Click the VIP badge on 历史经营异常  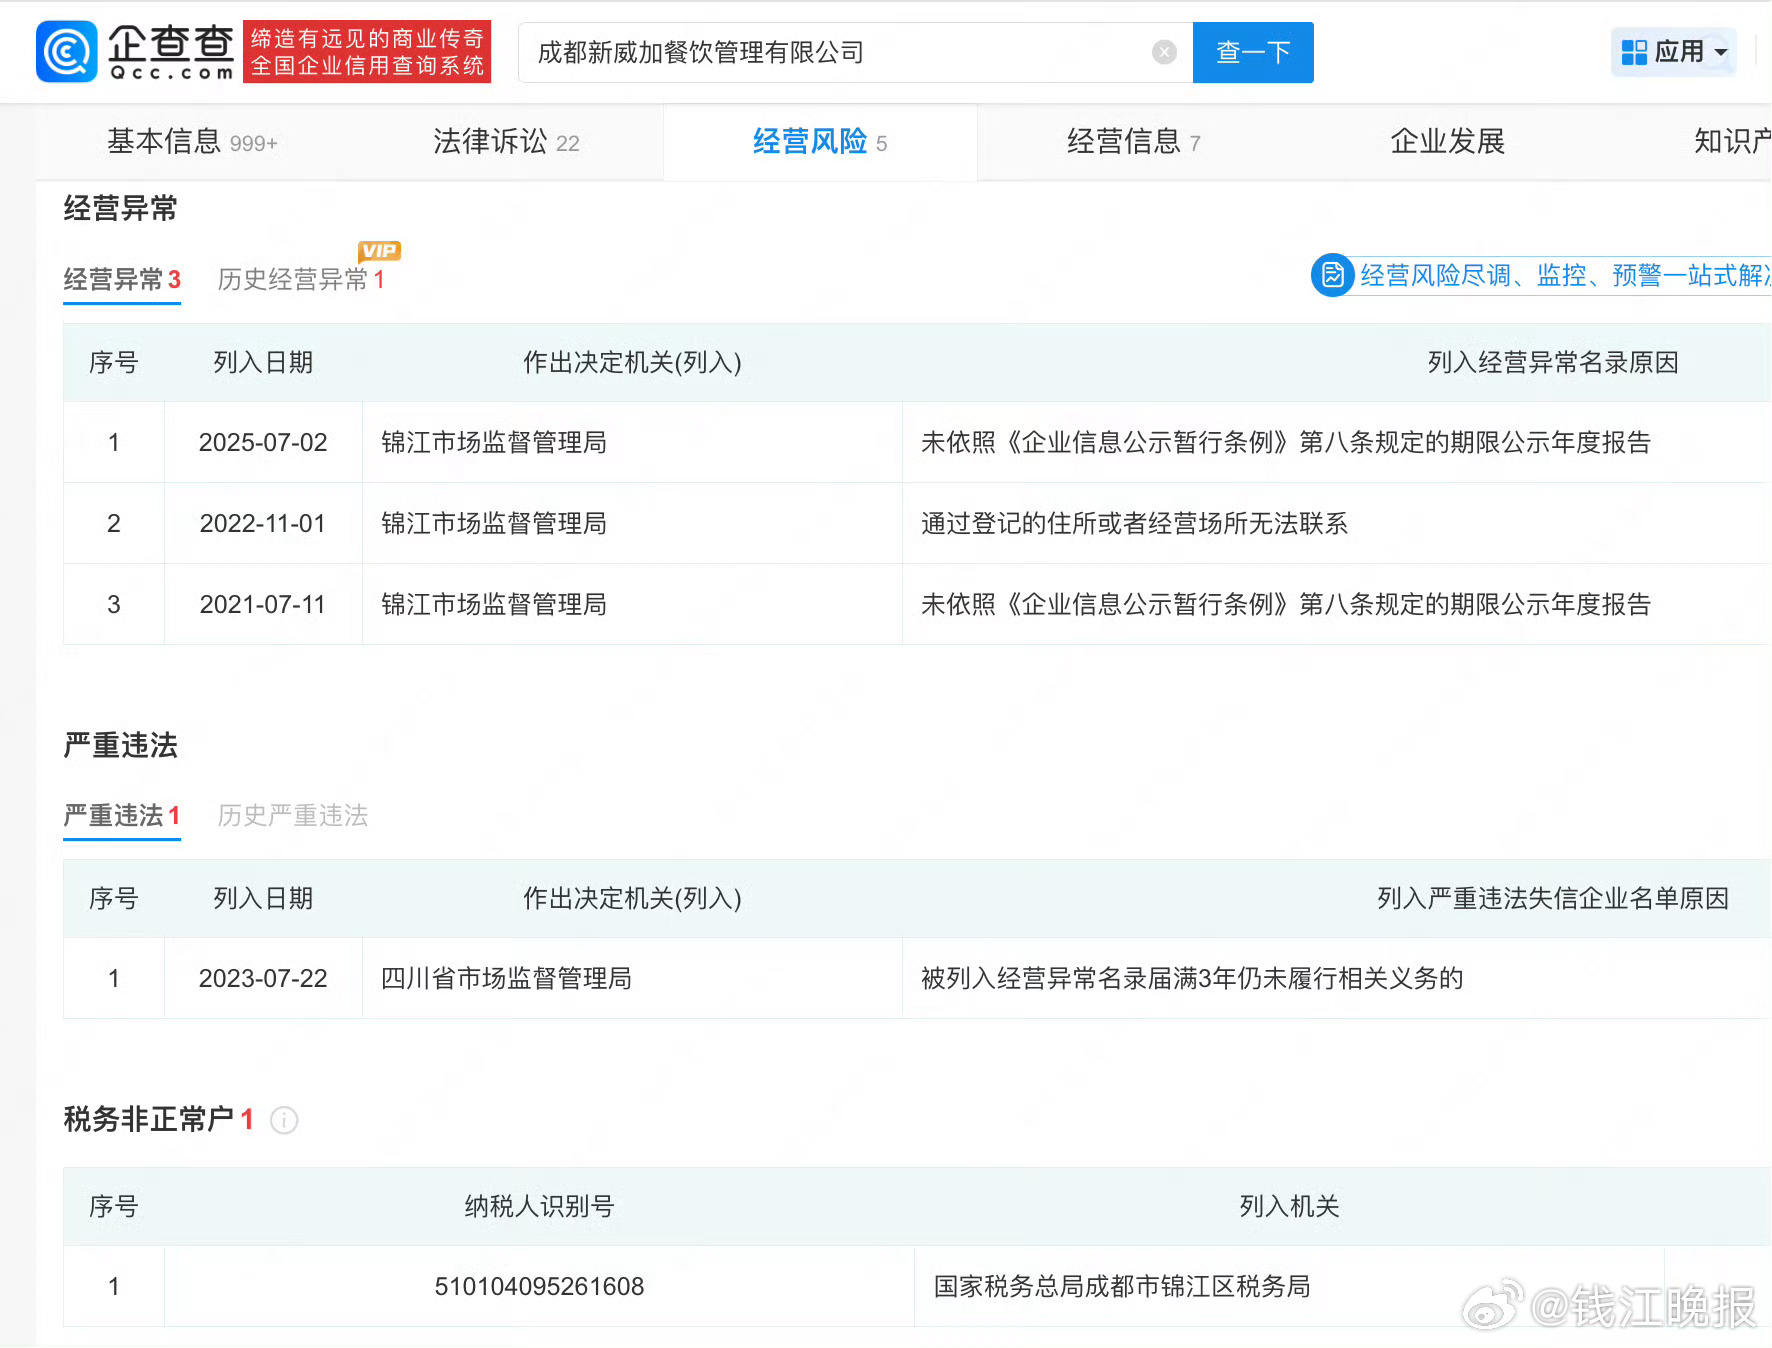[379, 251]
